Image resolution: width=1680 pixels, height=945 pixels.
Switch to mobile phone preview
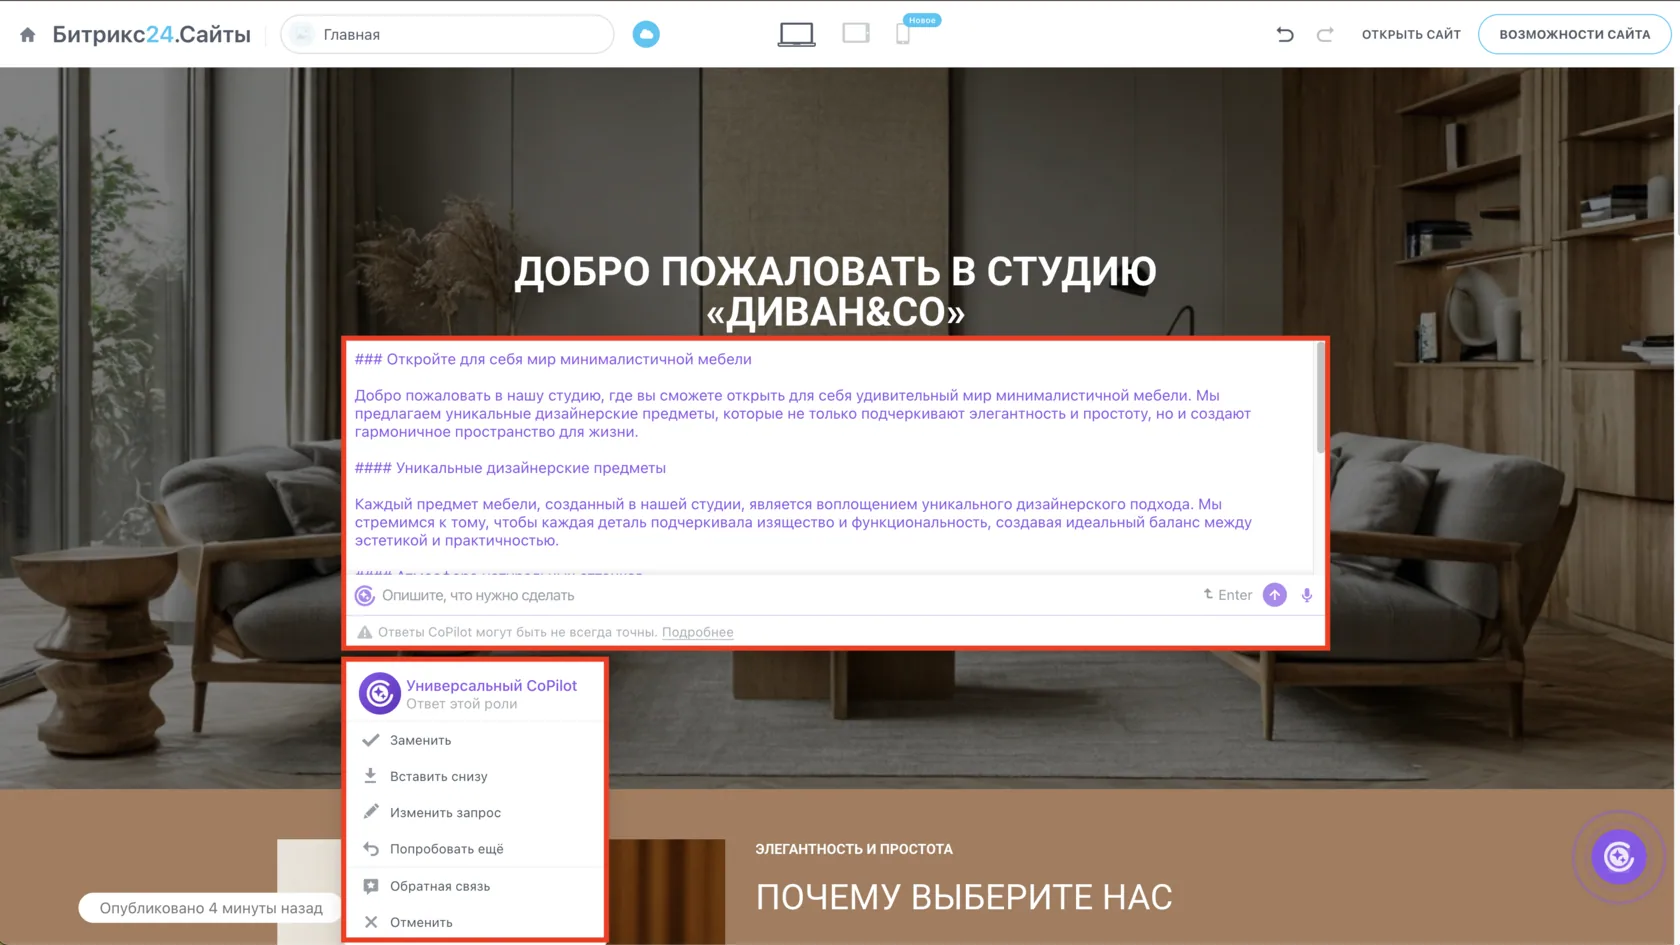[x=903, y=35]
